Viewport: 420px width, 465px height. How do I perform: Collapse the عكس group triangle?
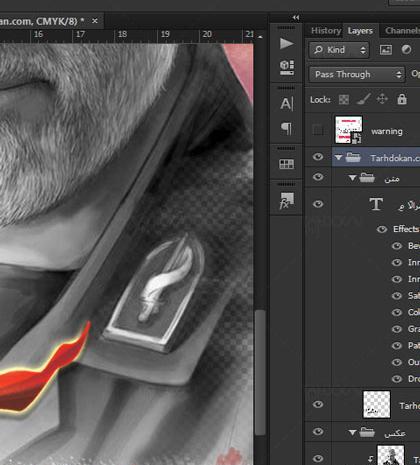pos(352,433)
